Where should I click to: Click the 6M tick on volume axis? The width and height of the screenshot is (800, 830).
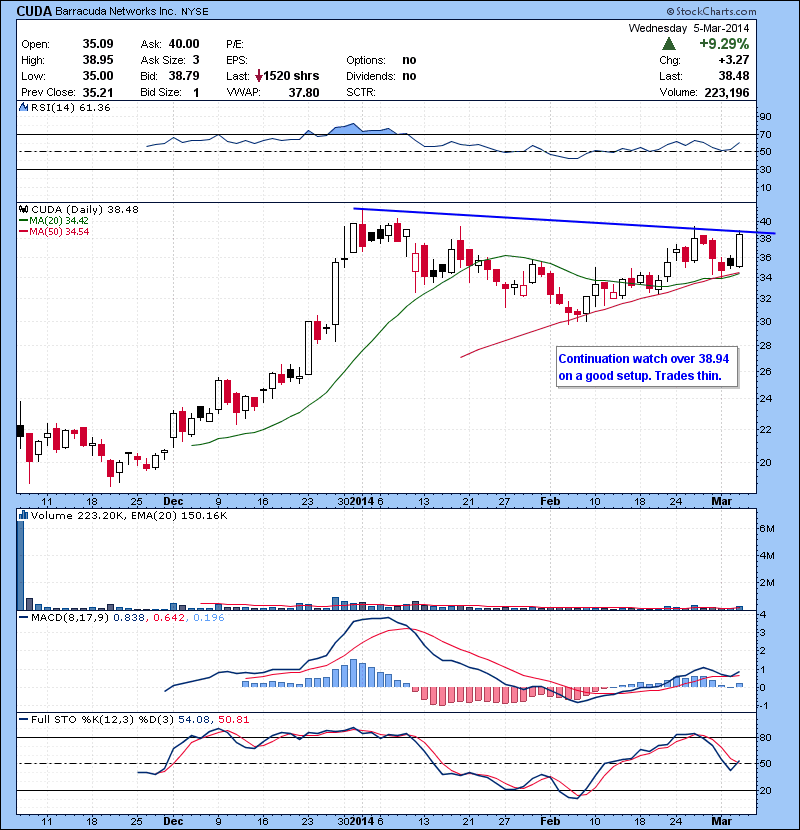pos(767,529)
